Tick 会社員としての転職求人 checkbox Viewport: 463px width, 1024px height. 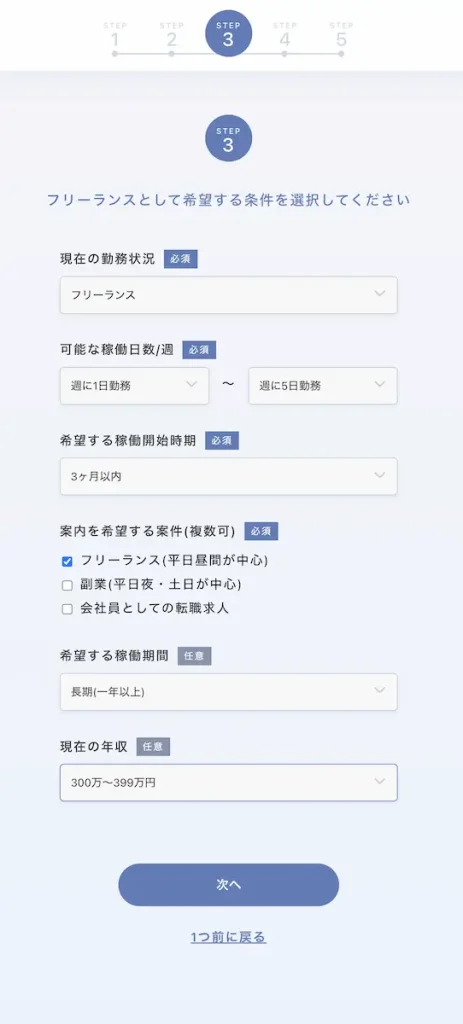tap(67, 609)
